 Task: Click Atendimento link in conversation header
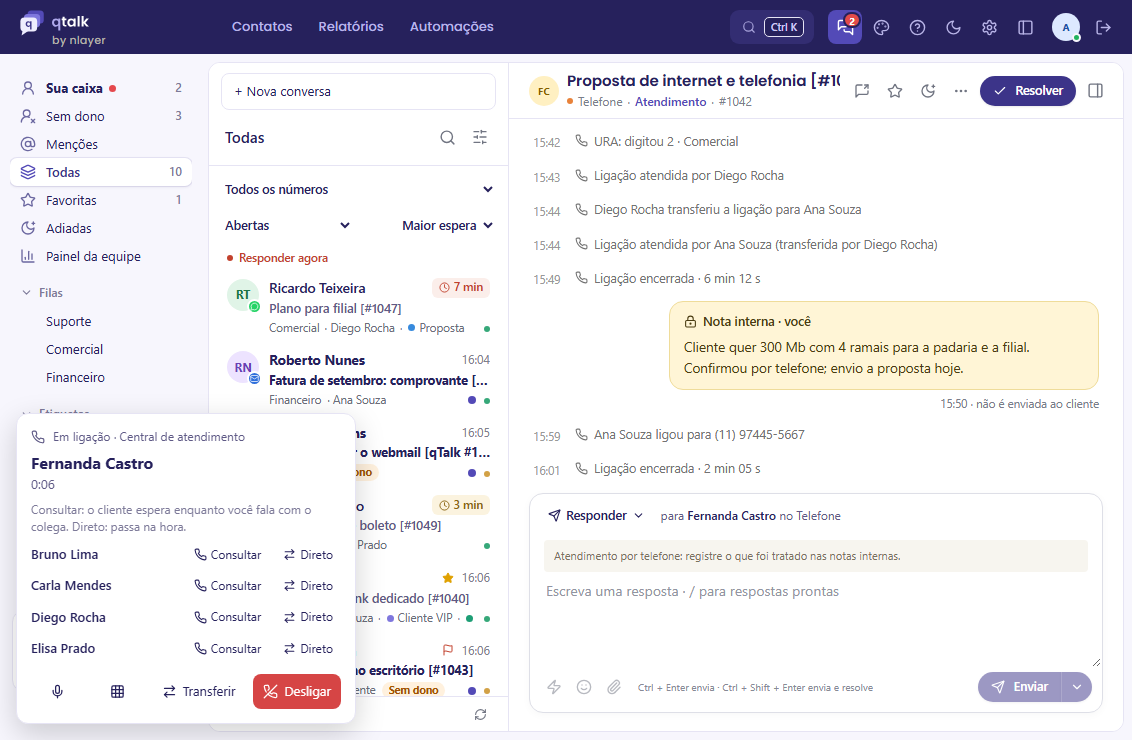tap(671, 102)
